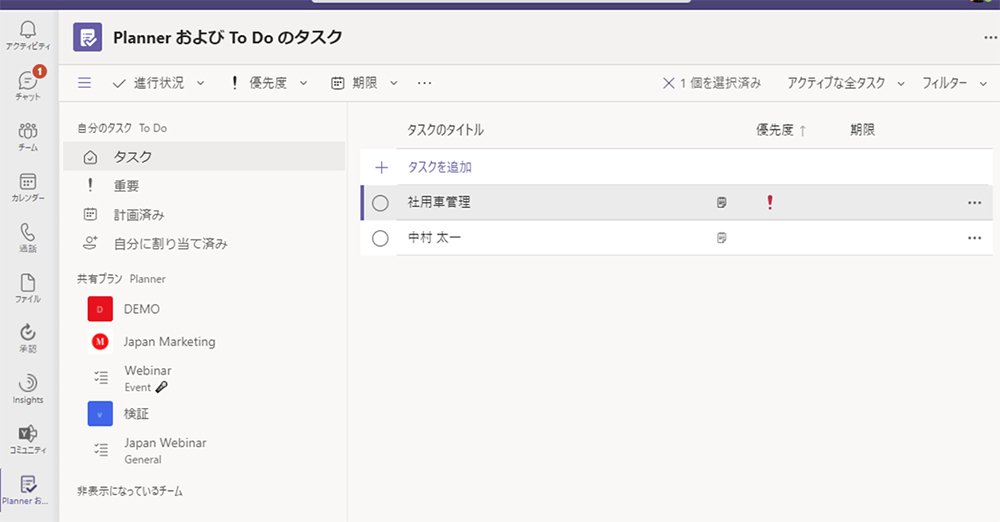Click the toolbar overflow ellipsis after 期限
The width and height of the screenshot is (1000, 522).
(425, 83)
